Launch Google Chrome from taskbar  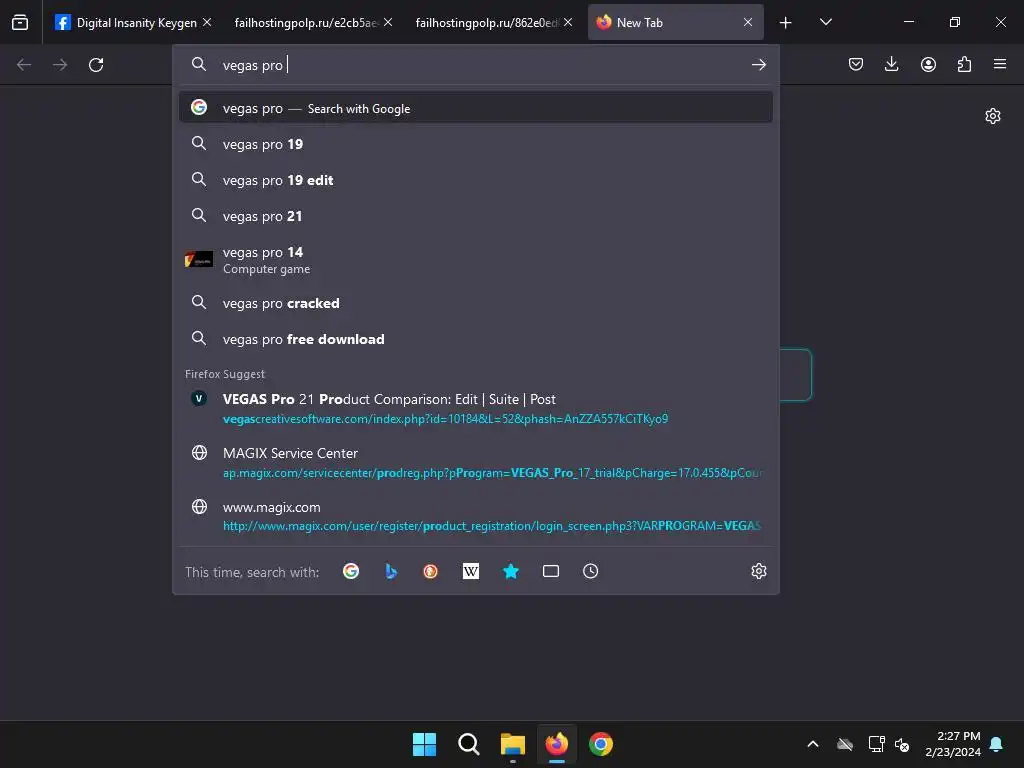click(x=601, y=744)
